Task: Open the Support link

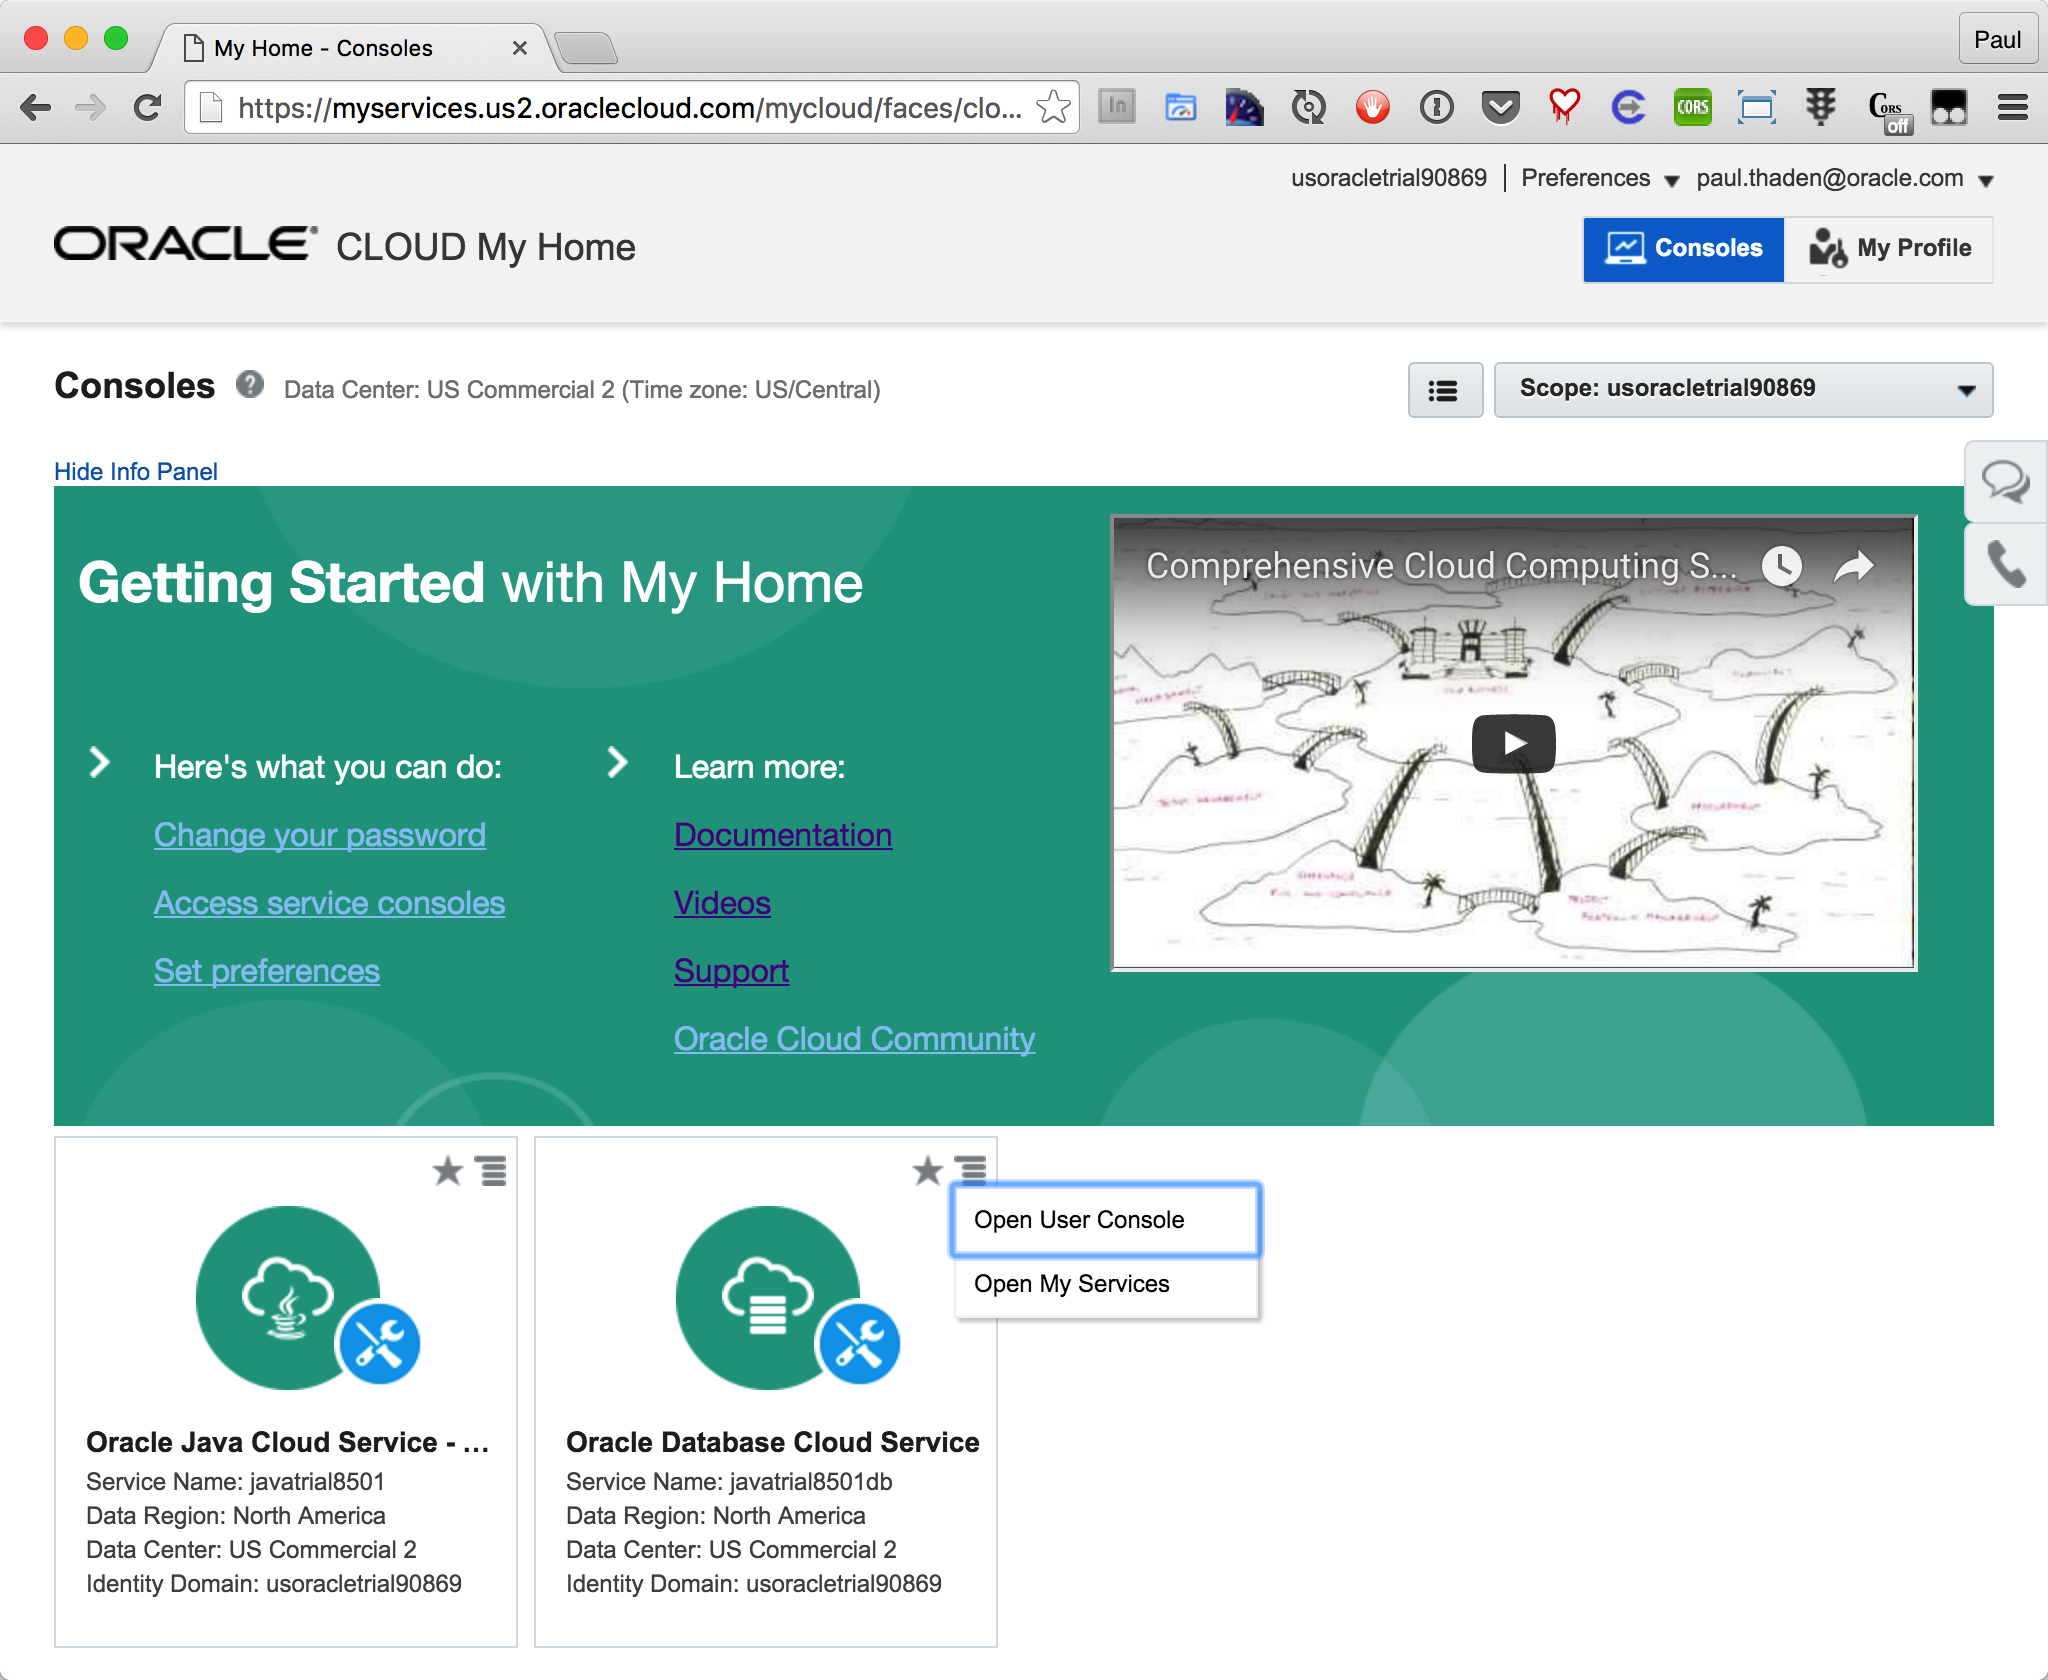Action: [731, 970]
